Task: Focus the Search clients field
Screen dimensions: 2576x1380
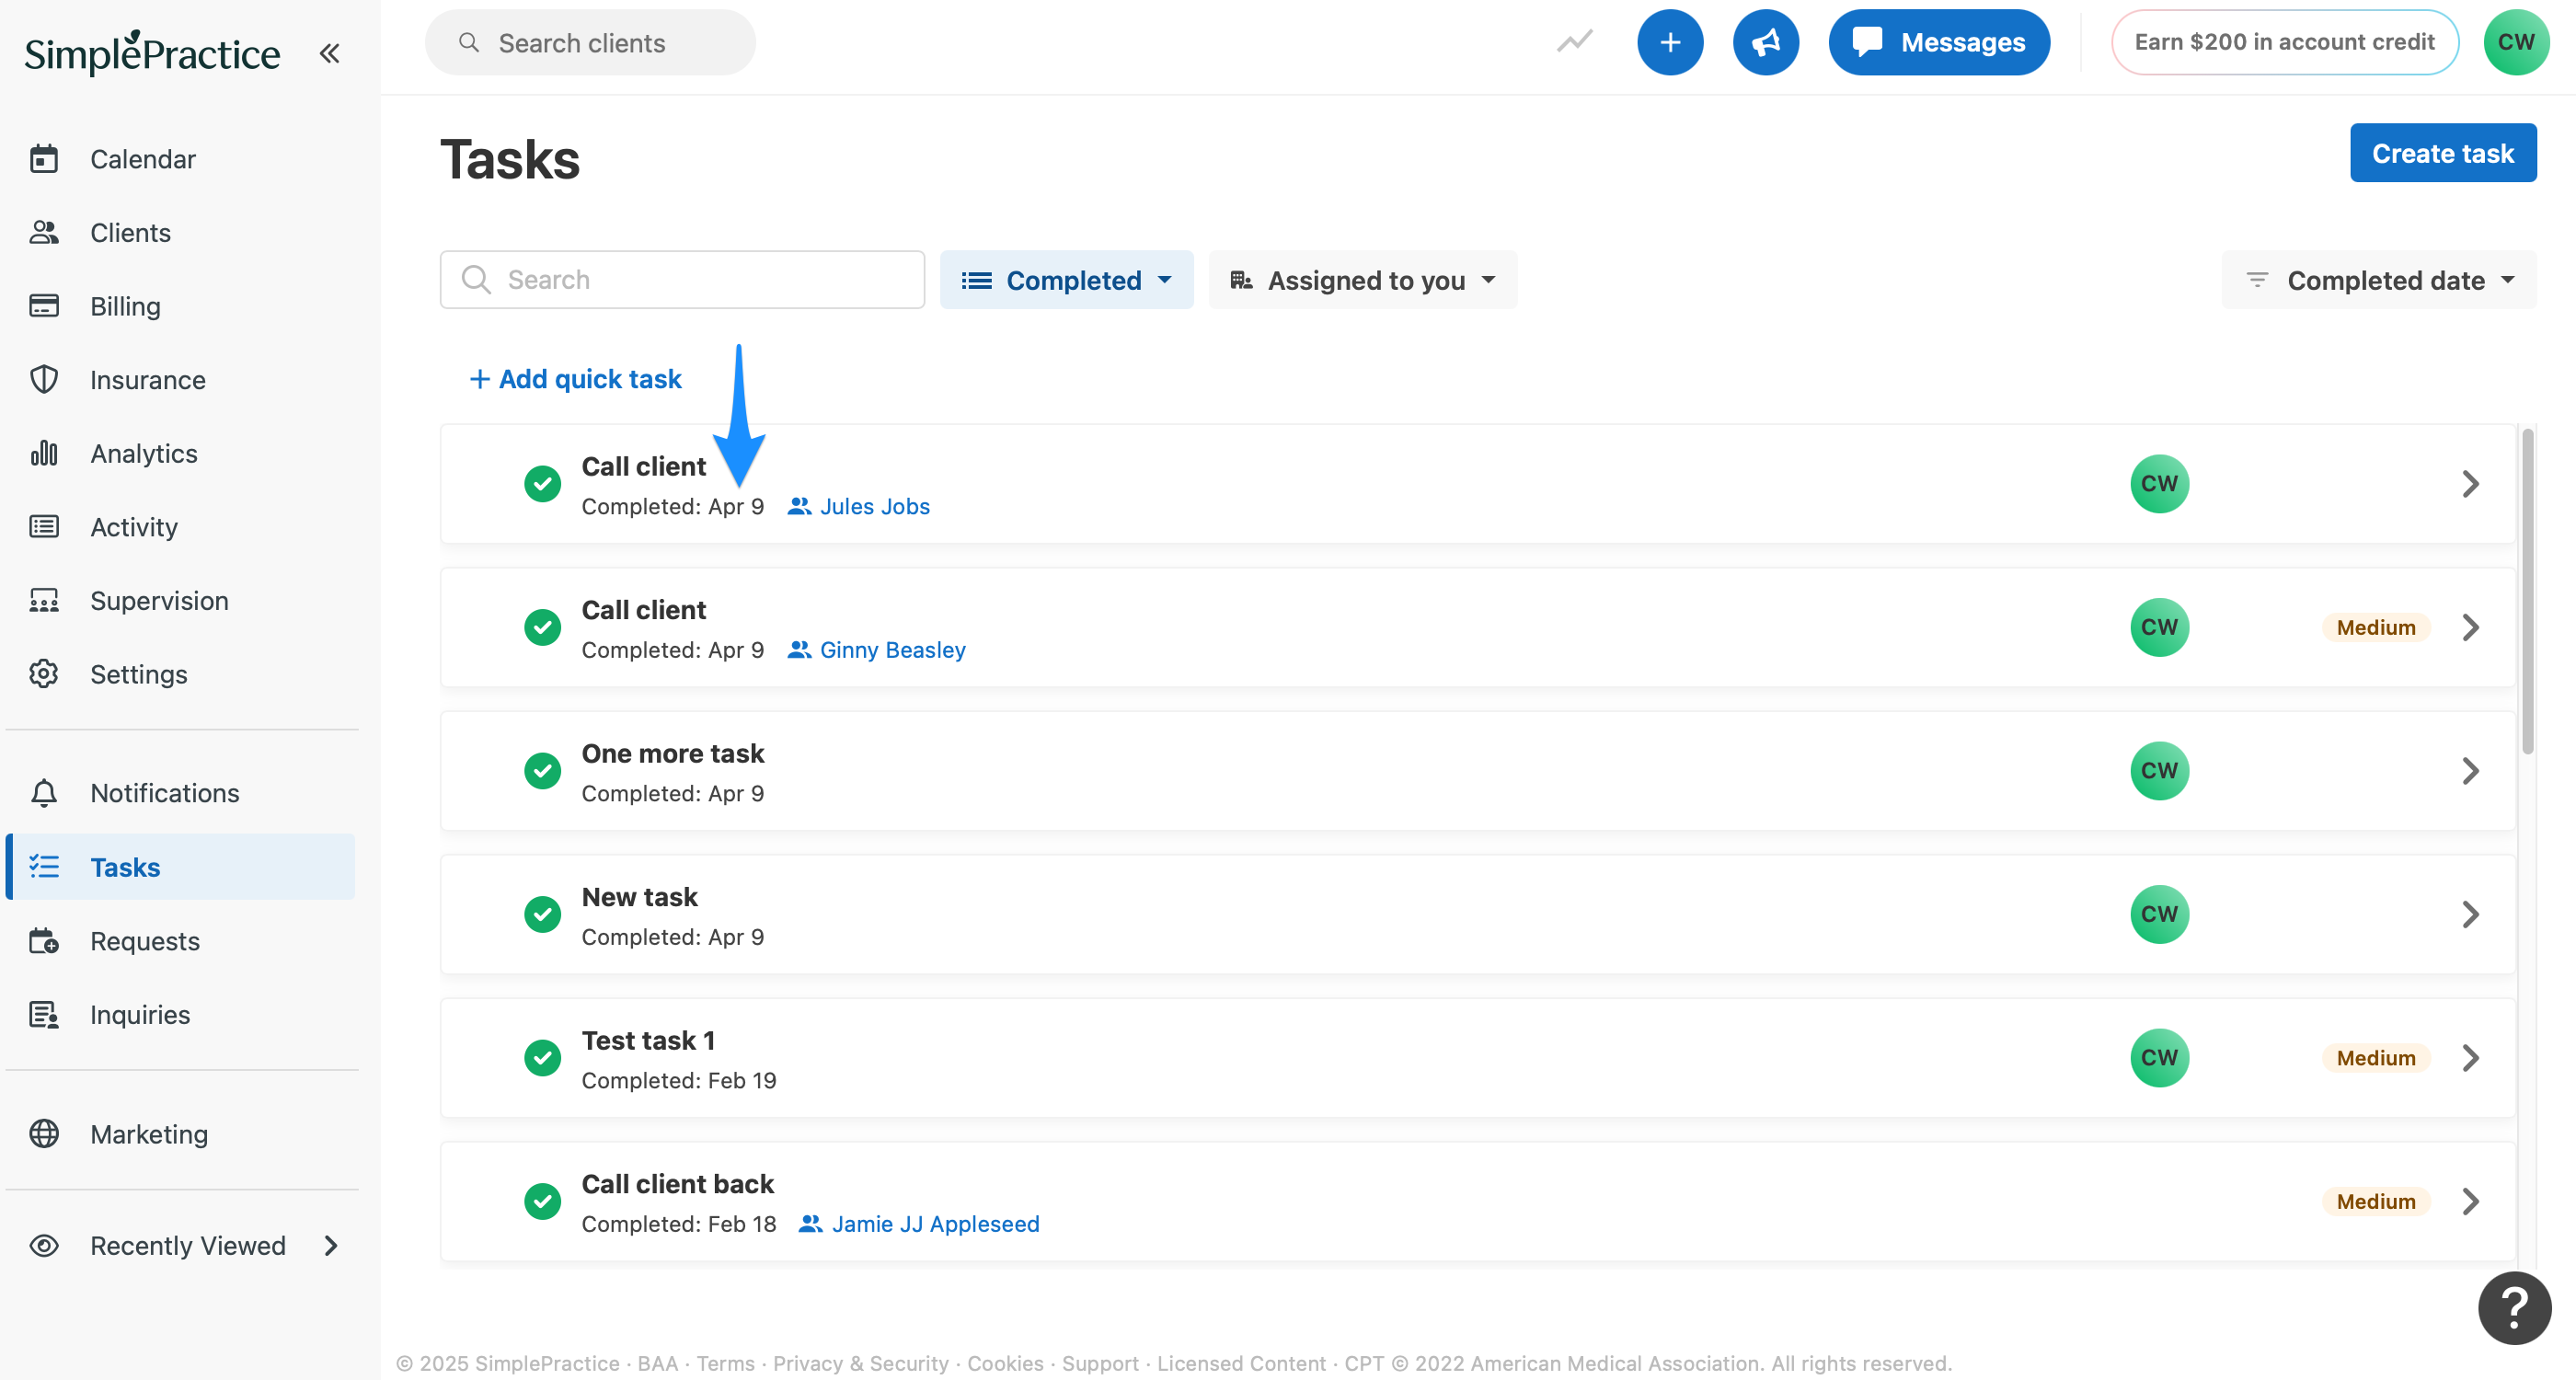Action: (x=590, y=42)
